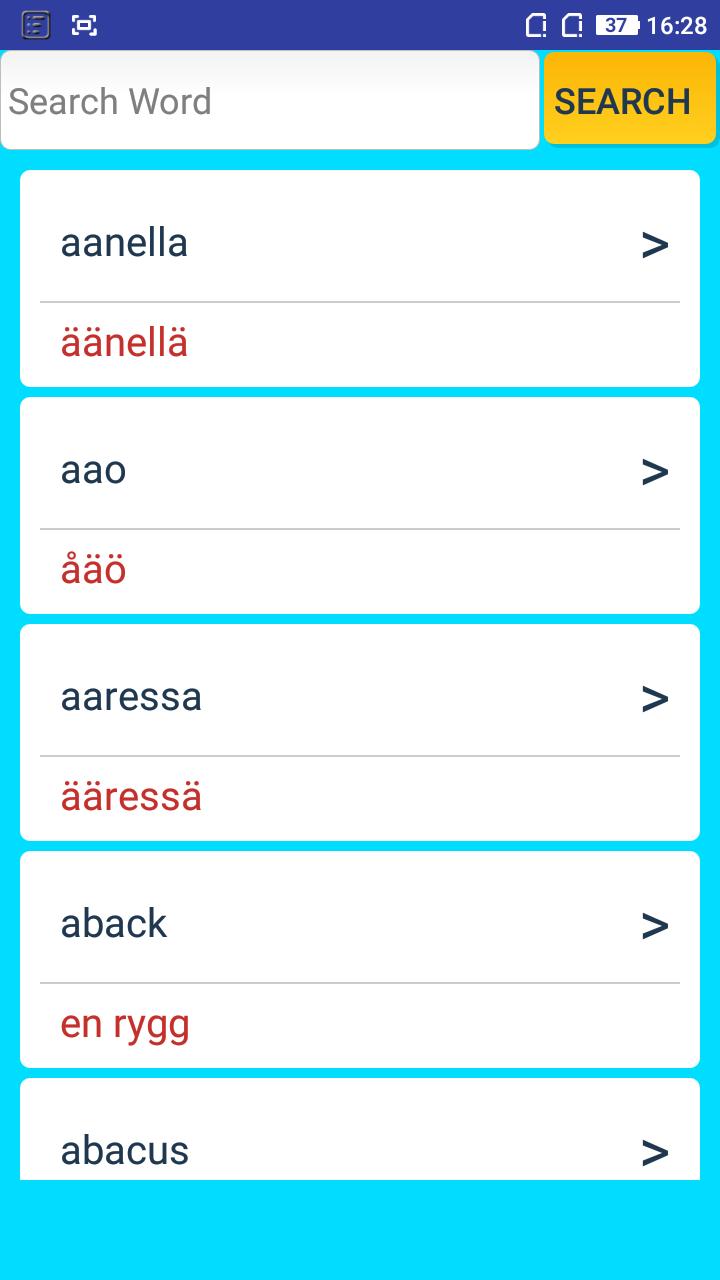This screenshot has width=720, height=1280.
Task: Select the word aback
Action: click(x=114, y=923)
